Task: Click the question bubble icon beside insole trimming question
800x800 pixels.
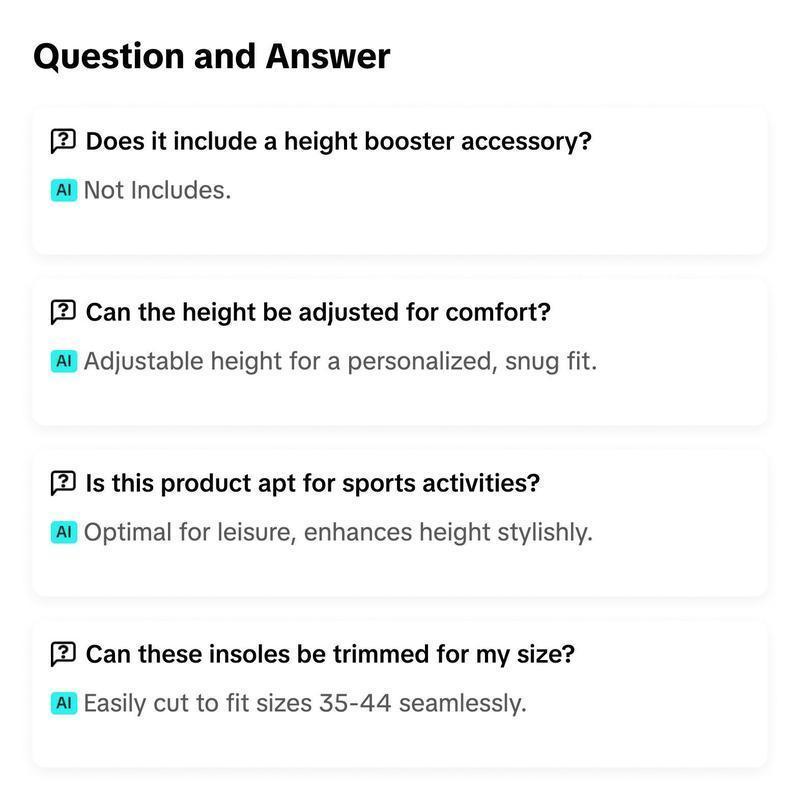Action: (x=63, y=652)
